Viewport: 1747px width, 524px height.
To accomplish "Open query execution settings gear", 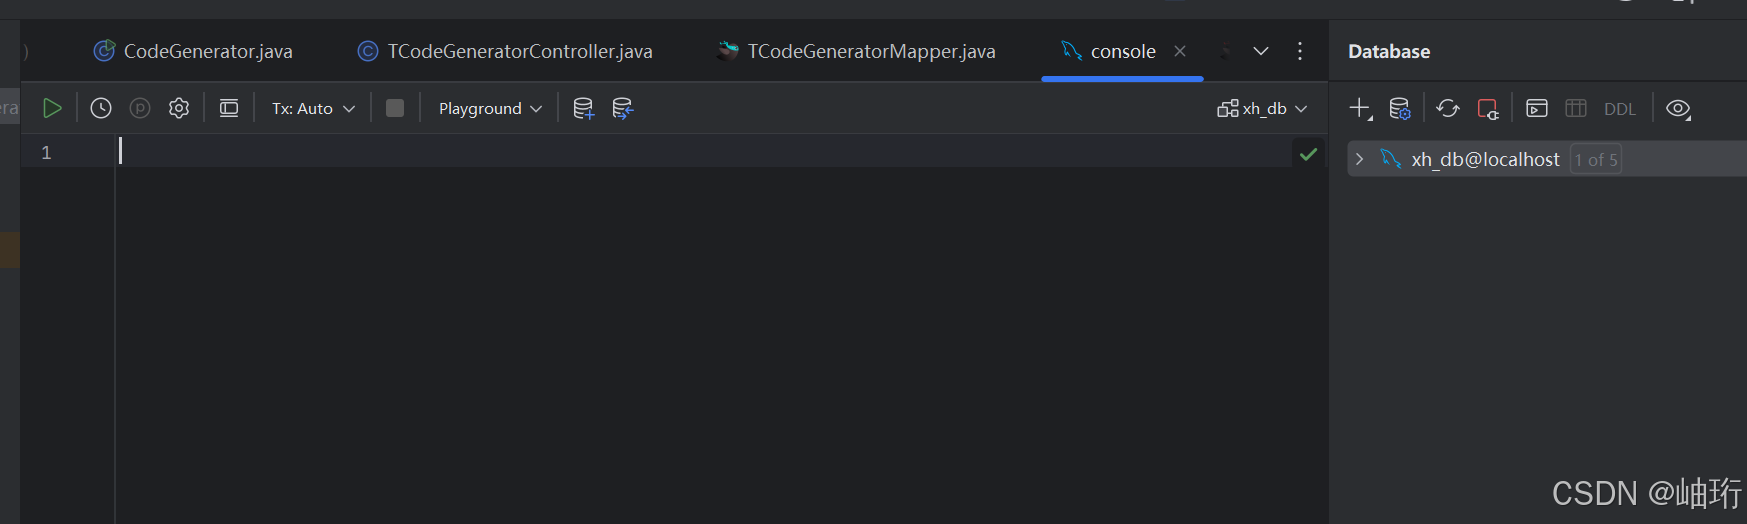I will pyautogui.click(x=179, y=108).
